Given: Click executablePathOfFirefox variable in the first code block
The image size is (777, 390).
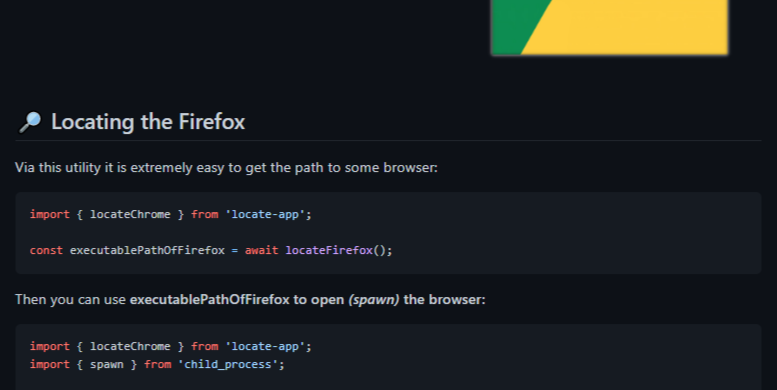Looking at the screenshot, I should coord(147,250).
